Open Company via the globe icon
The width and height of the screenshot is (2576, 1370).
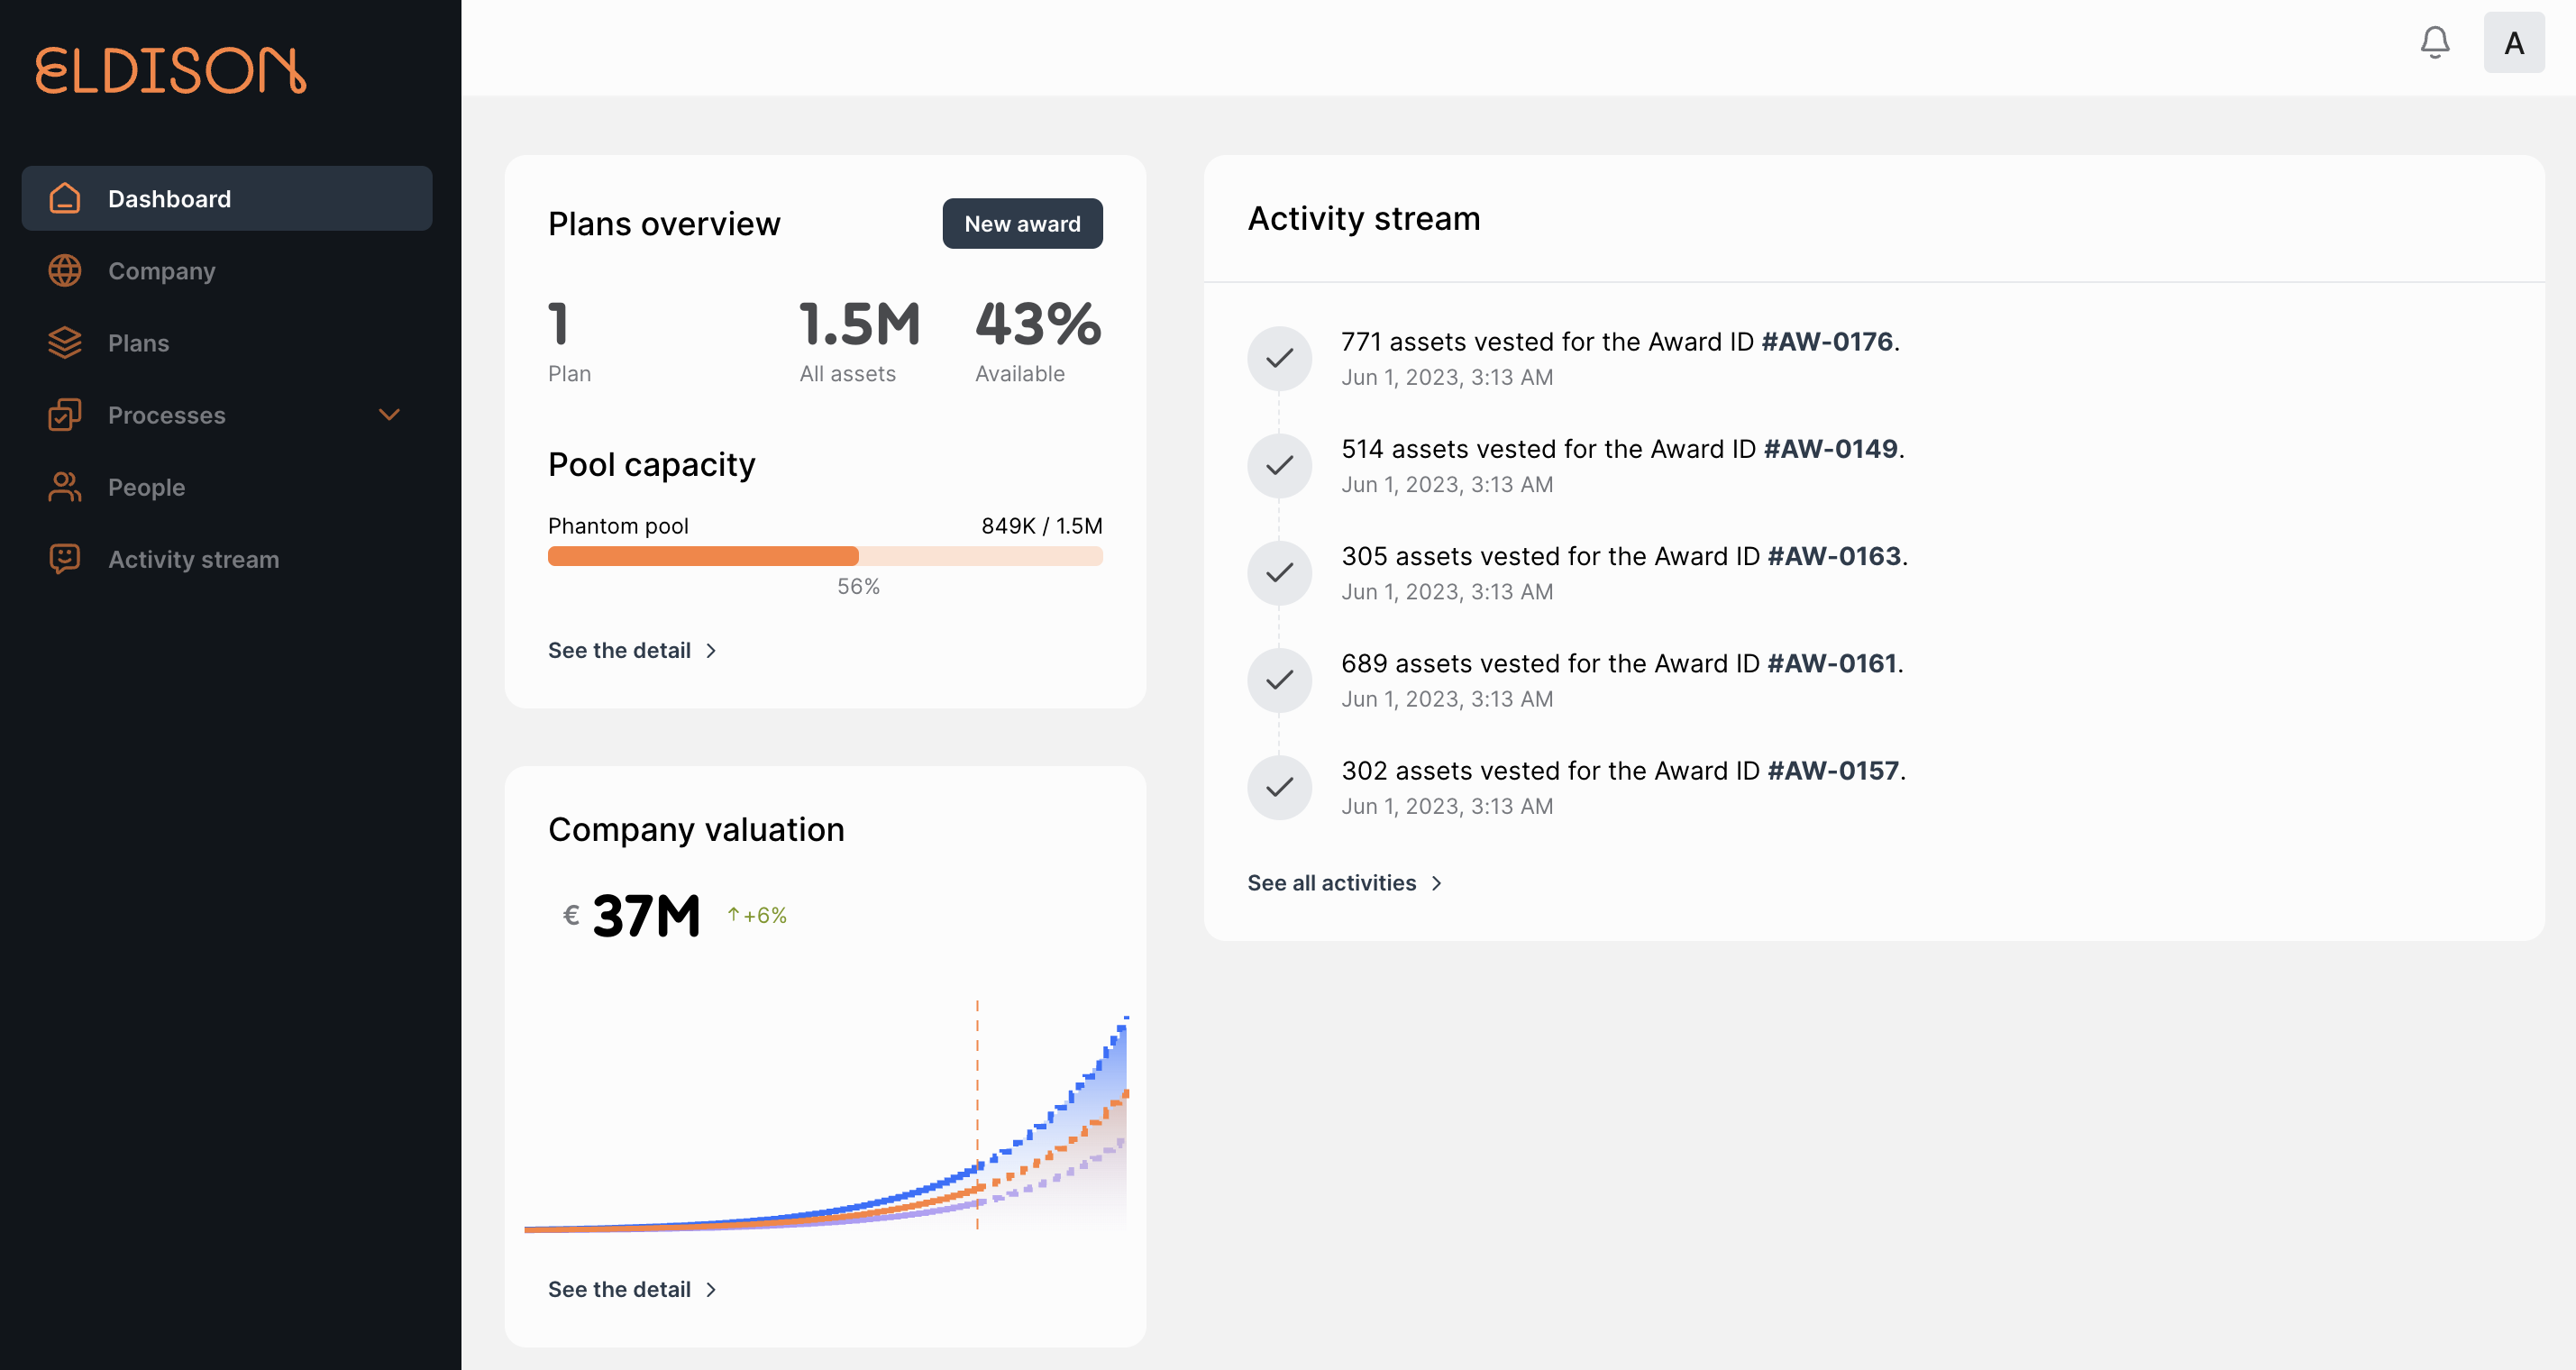click(x=64, y=270)
